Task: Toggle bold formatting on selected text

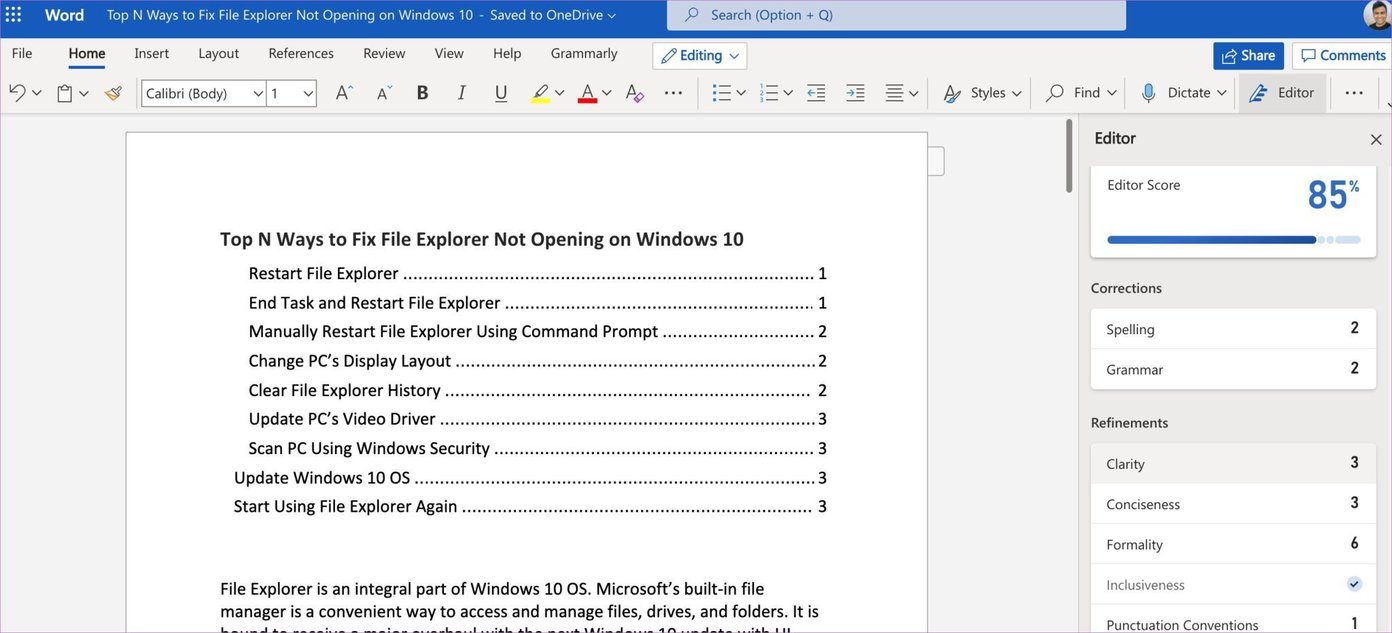Action: (x=421, y=91)
